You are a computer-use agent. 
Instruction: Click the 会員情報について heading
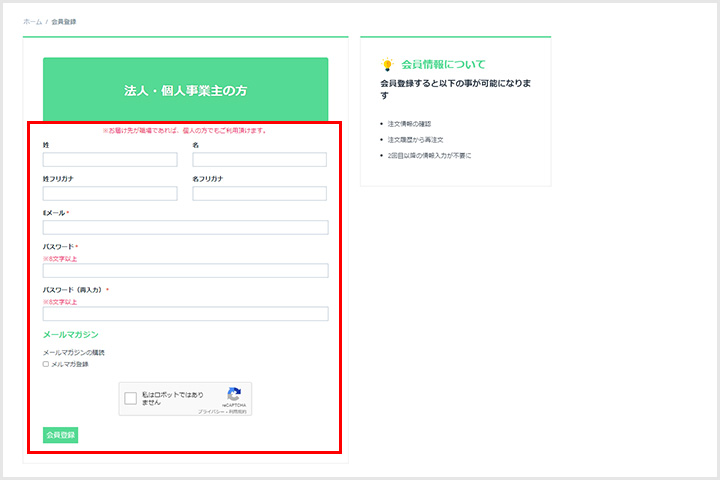443,64
